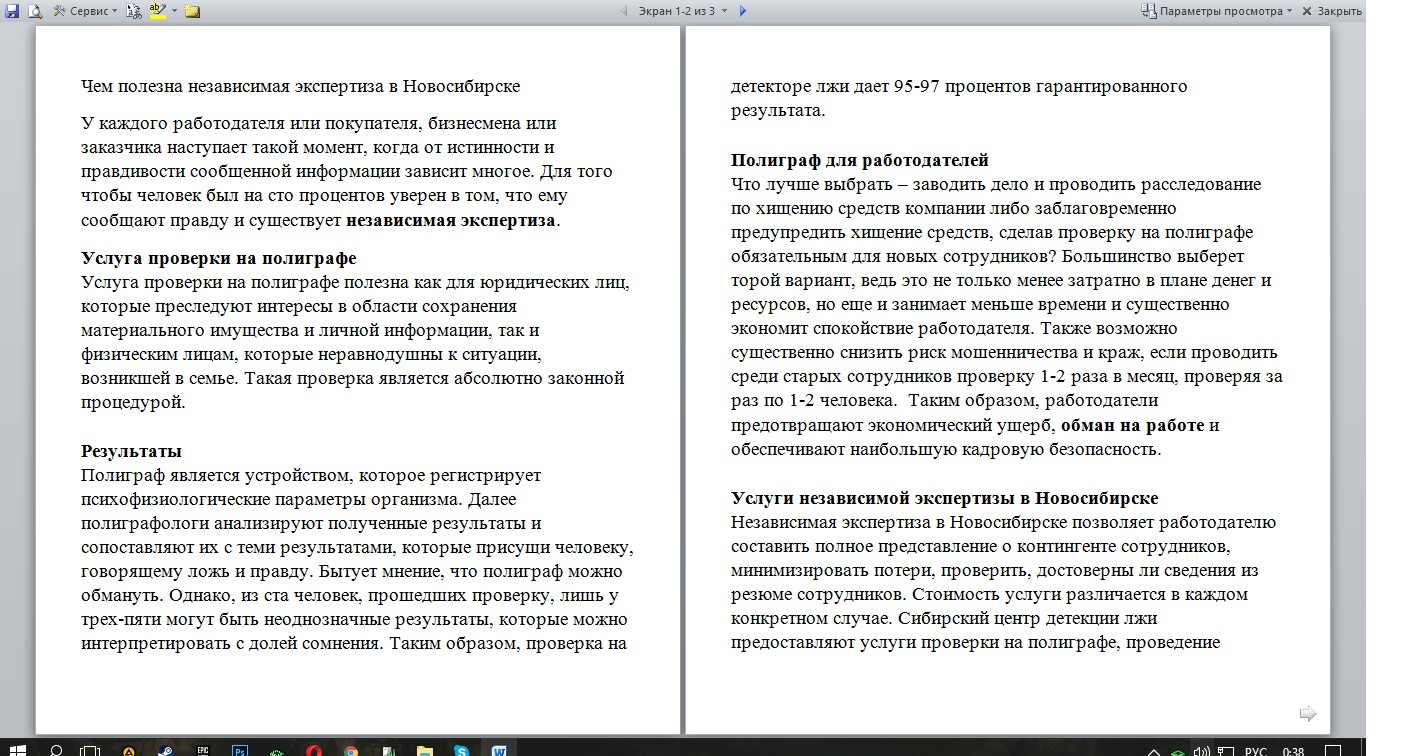Open the Windows Start menu
The height and width of the screenshot is (756, 1428).
coord(17,750)
